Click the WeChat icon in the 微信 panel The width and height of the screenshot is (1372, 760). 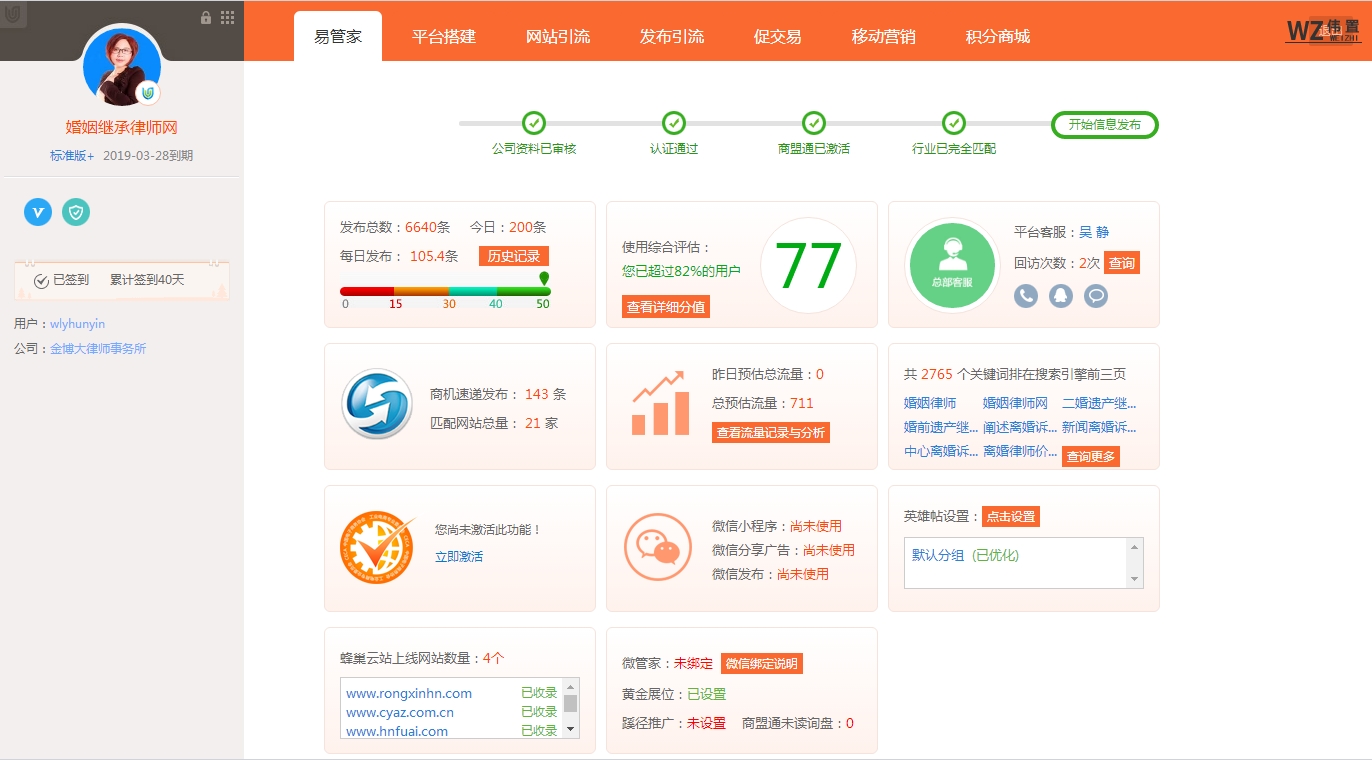tap(658, 548)
